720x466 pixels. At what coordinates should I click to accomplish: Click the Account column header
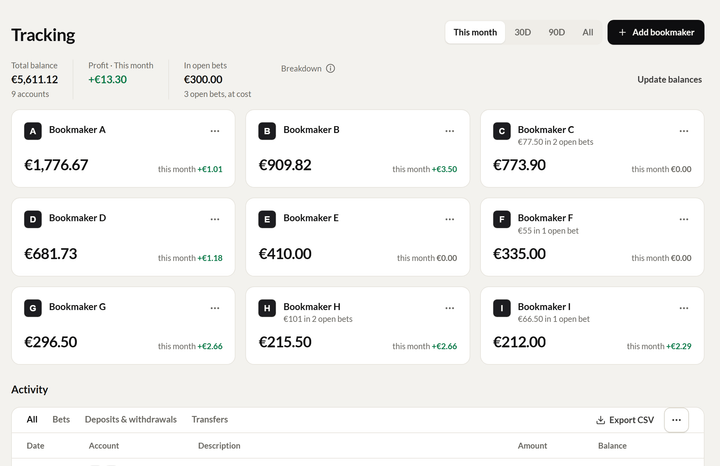pos(104,445)
